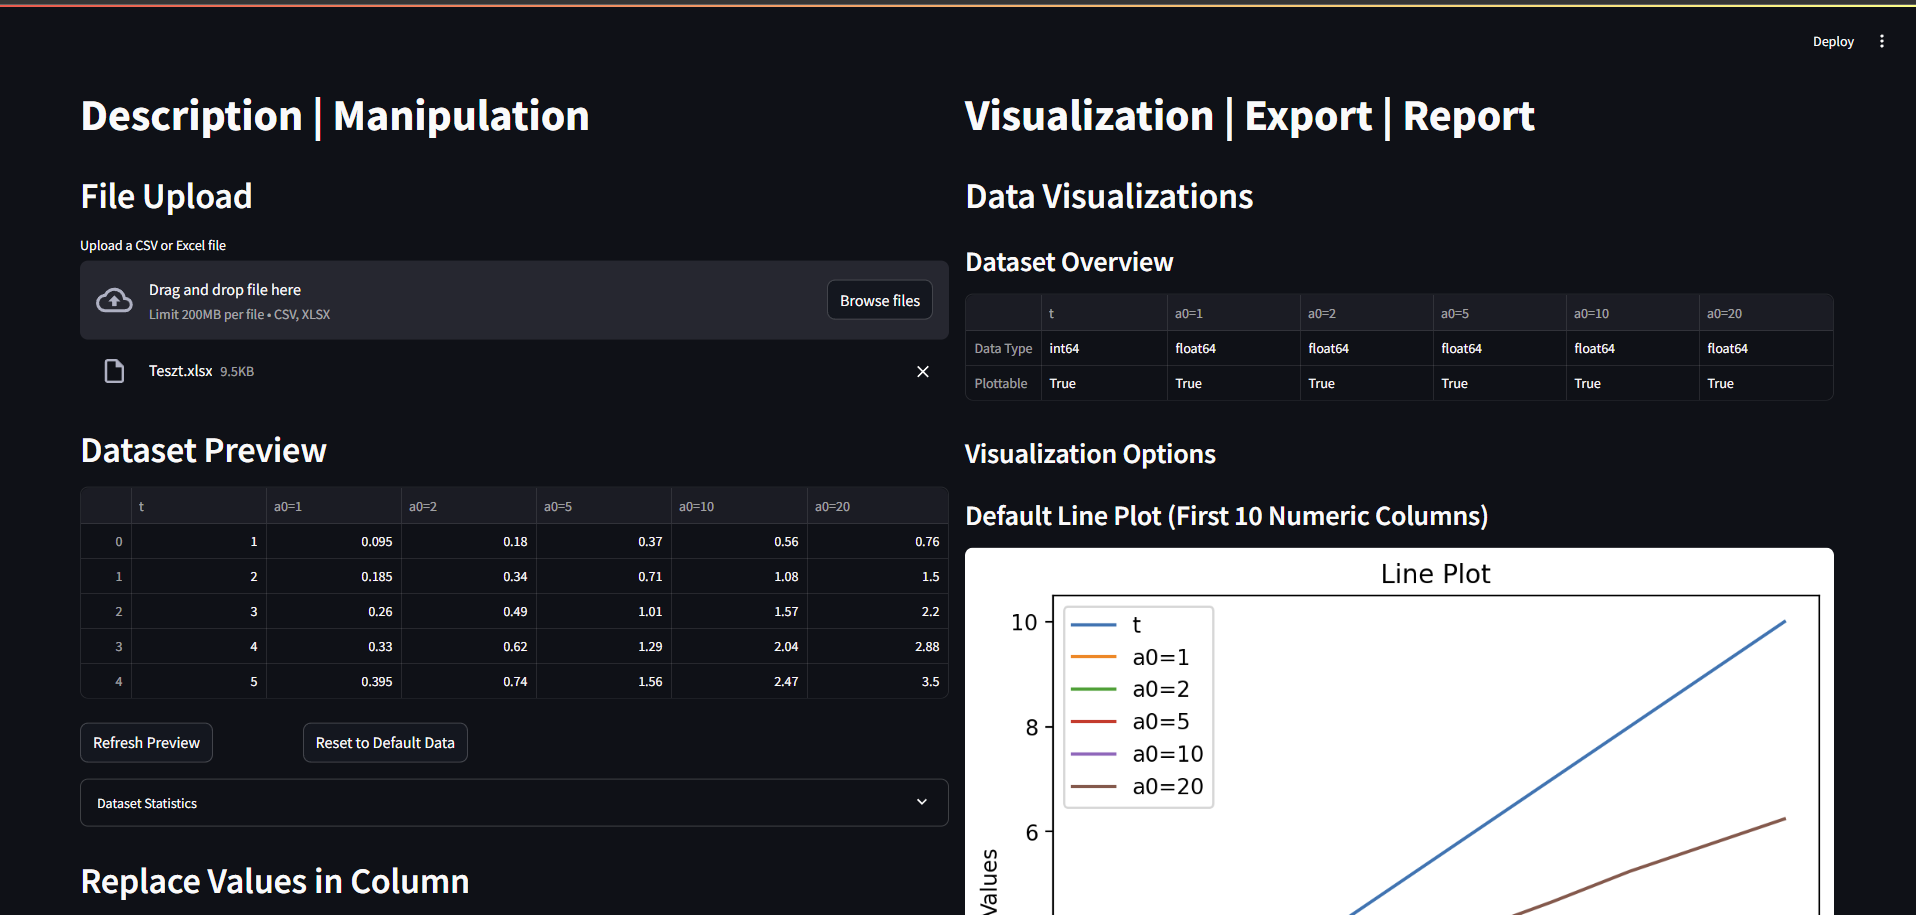This screenshot has width=1916, height=915.
Task: Click the a0=20 legend entry in plot
Action: (x=1137, y=786)
